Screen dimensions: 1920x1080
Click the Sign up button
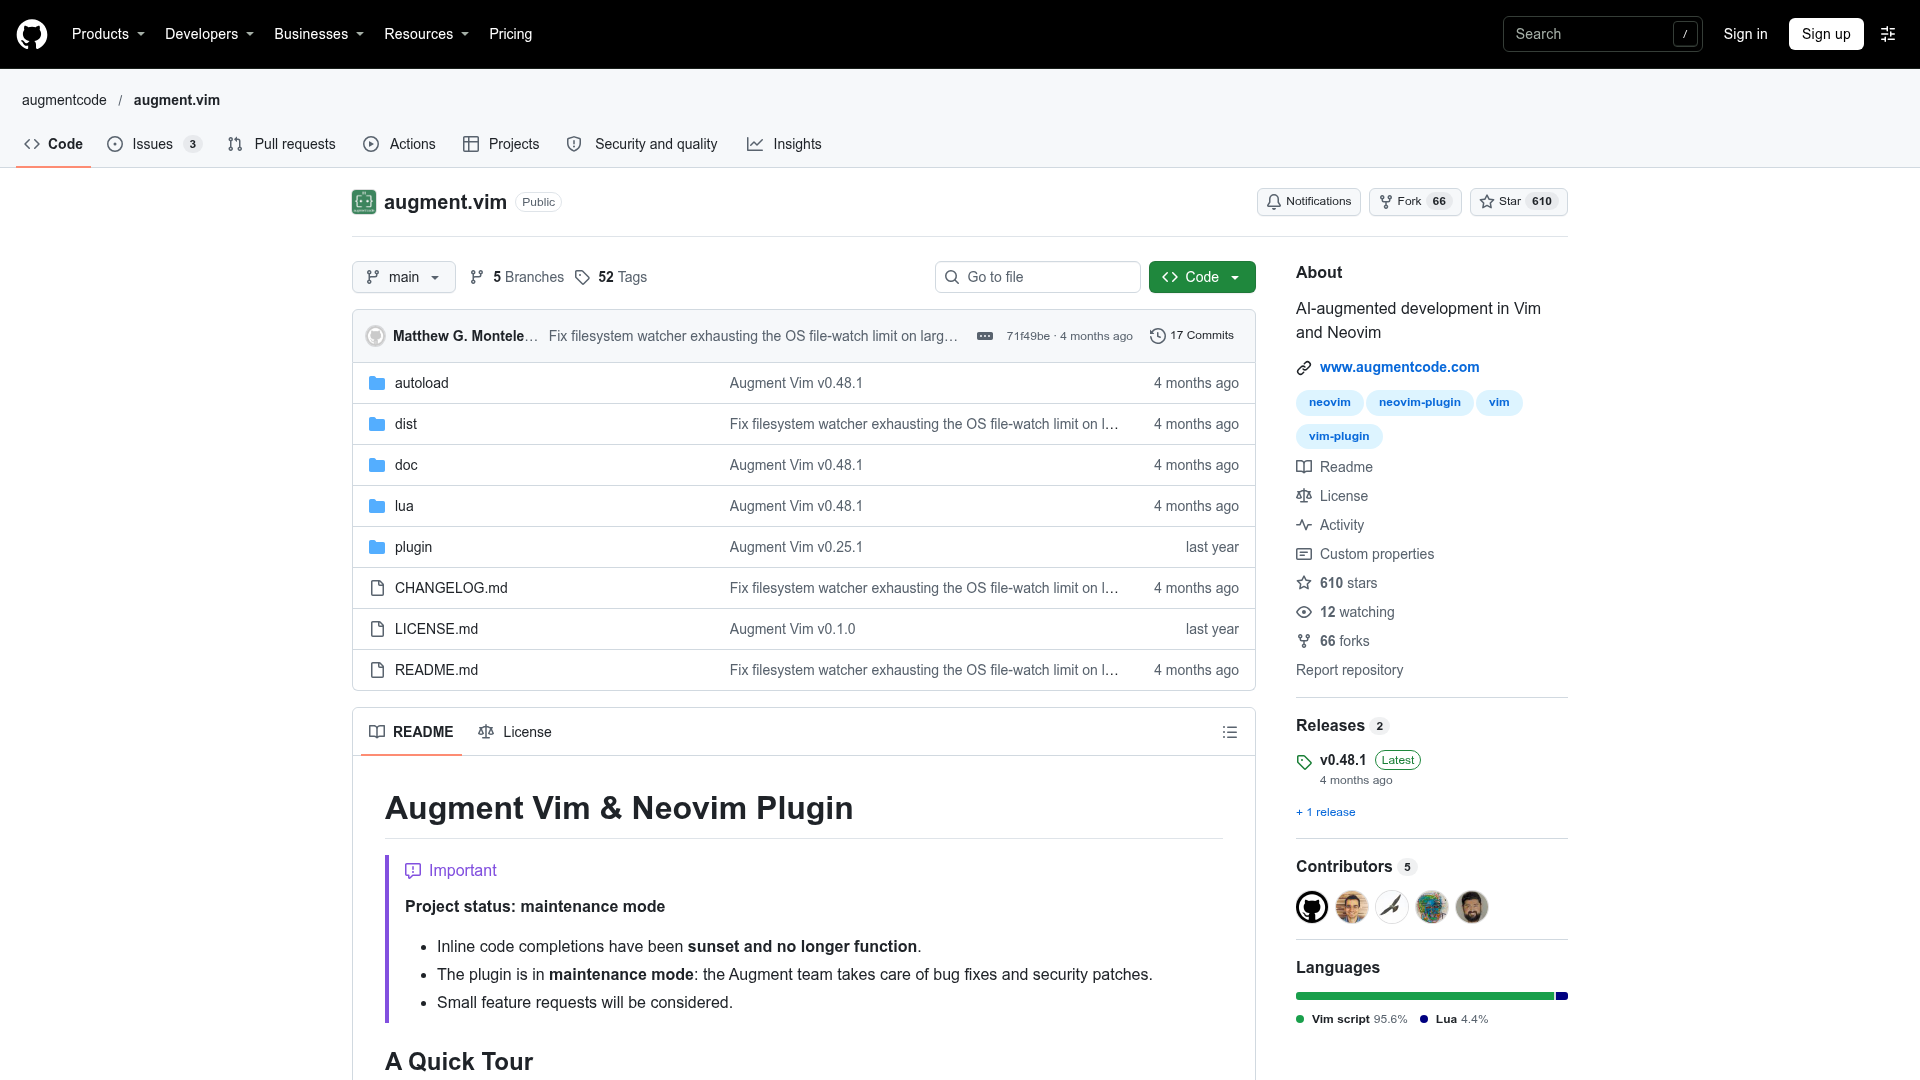coord(1826,34)
